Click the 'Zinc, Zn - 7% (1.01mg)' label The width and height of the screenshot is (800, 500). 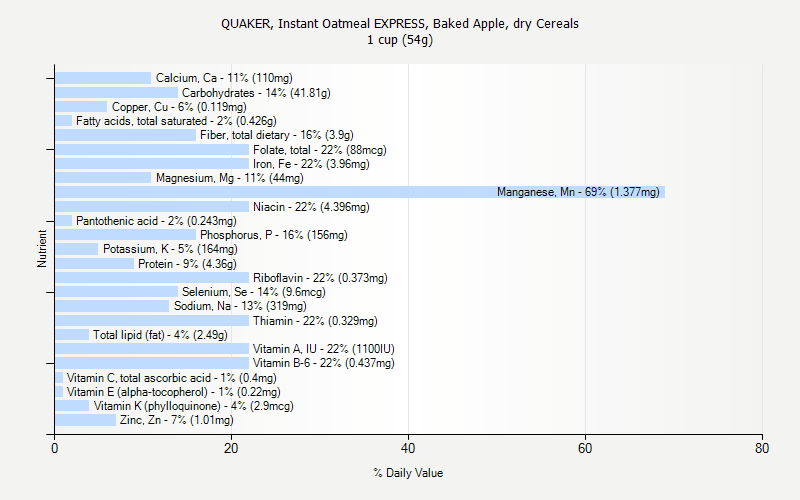(x=177, y=420)
